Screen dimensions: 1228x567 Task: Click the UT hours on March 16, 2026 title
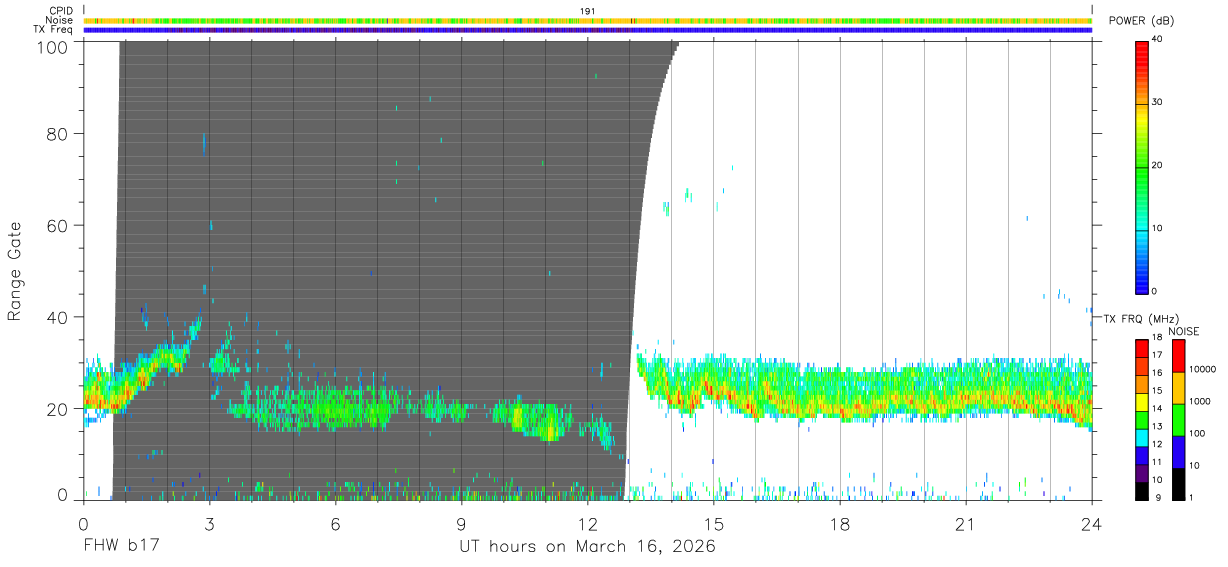587,547
